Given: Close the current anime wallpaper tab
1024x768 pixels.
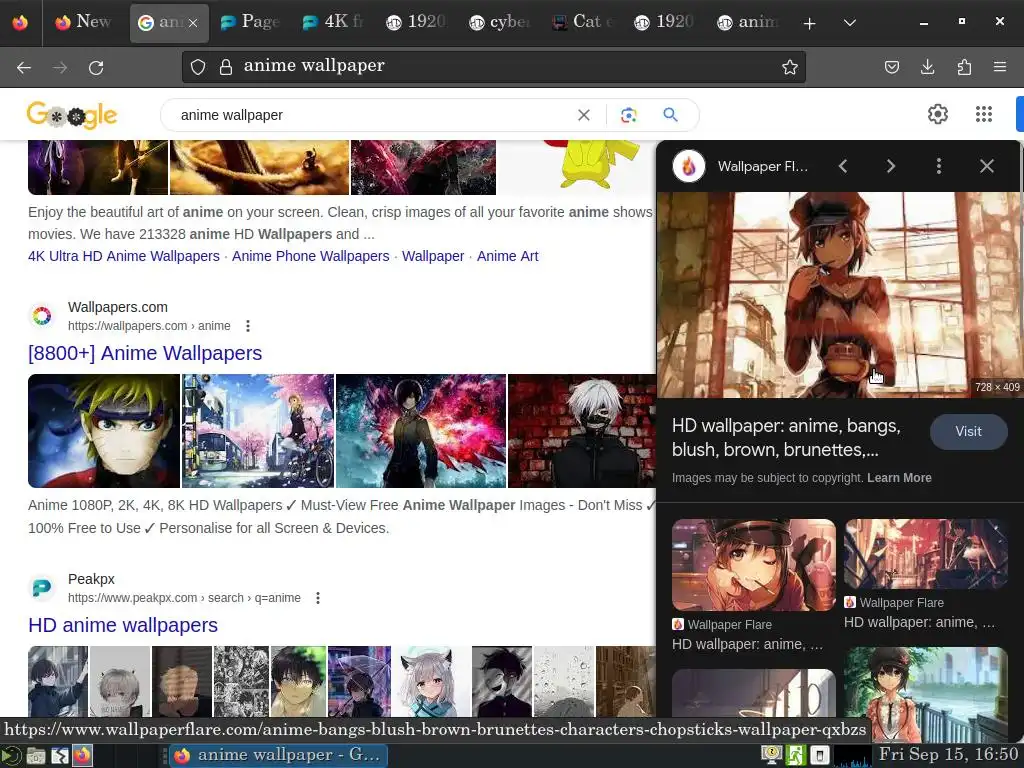Looking at the screenshot, I should click(x=193, y=23).
